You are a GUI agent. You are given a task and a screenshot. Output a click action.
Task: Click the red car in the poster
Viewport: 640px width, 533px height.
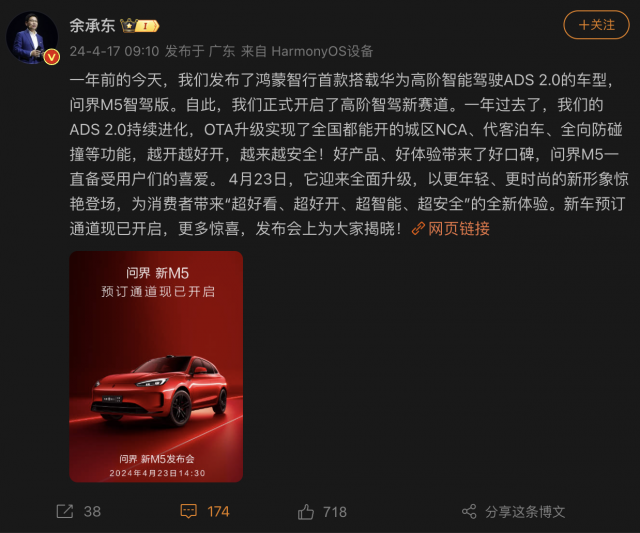(159, 391)
